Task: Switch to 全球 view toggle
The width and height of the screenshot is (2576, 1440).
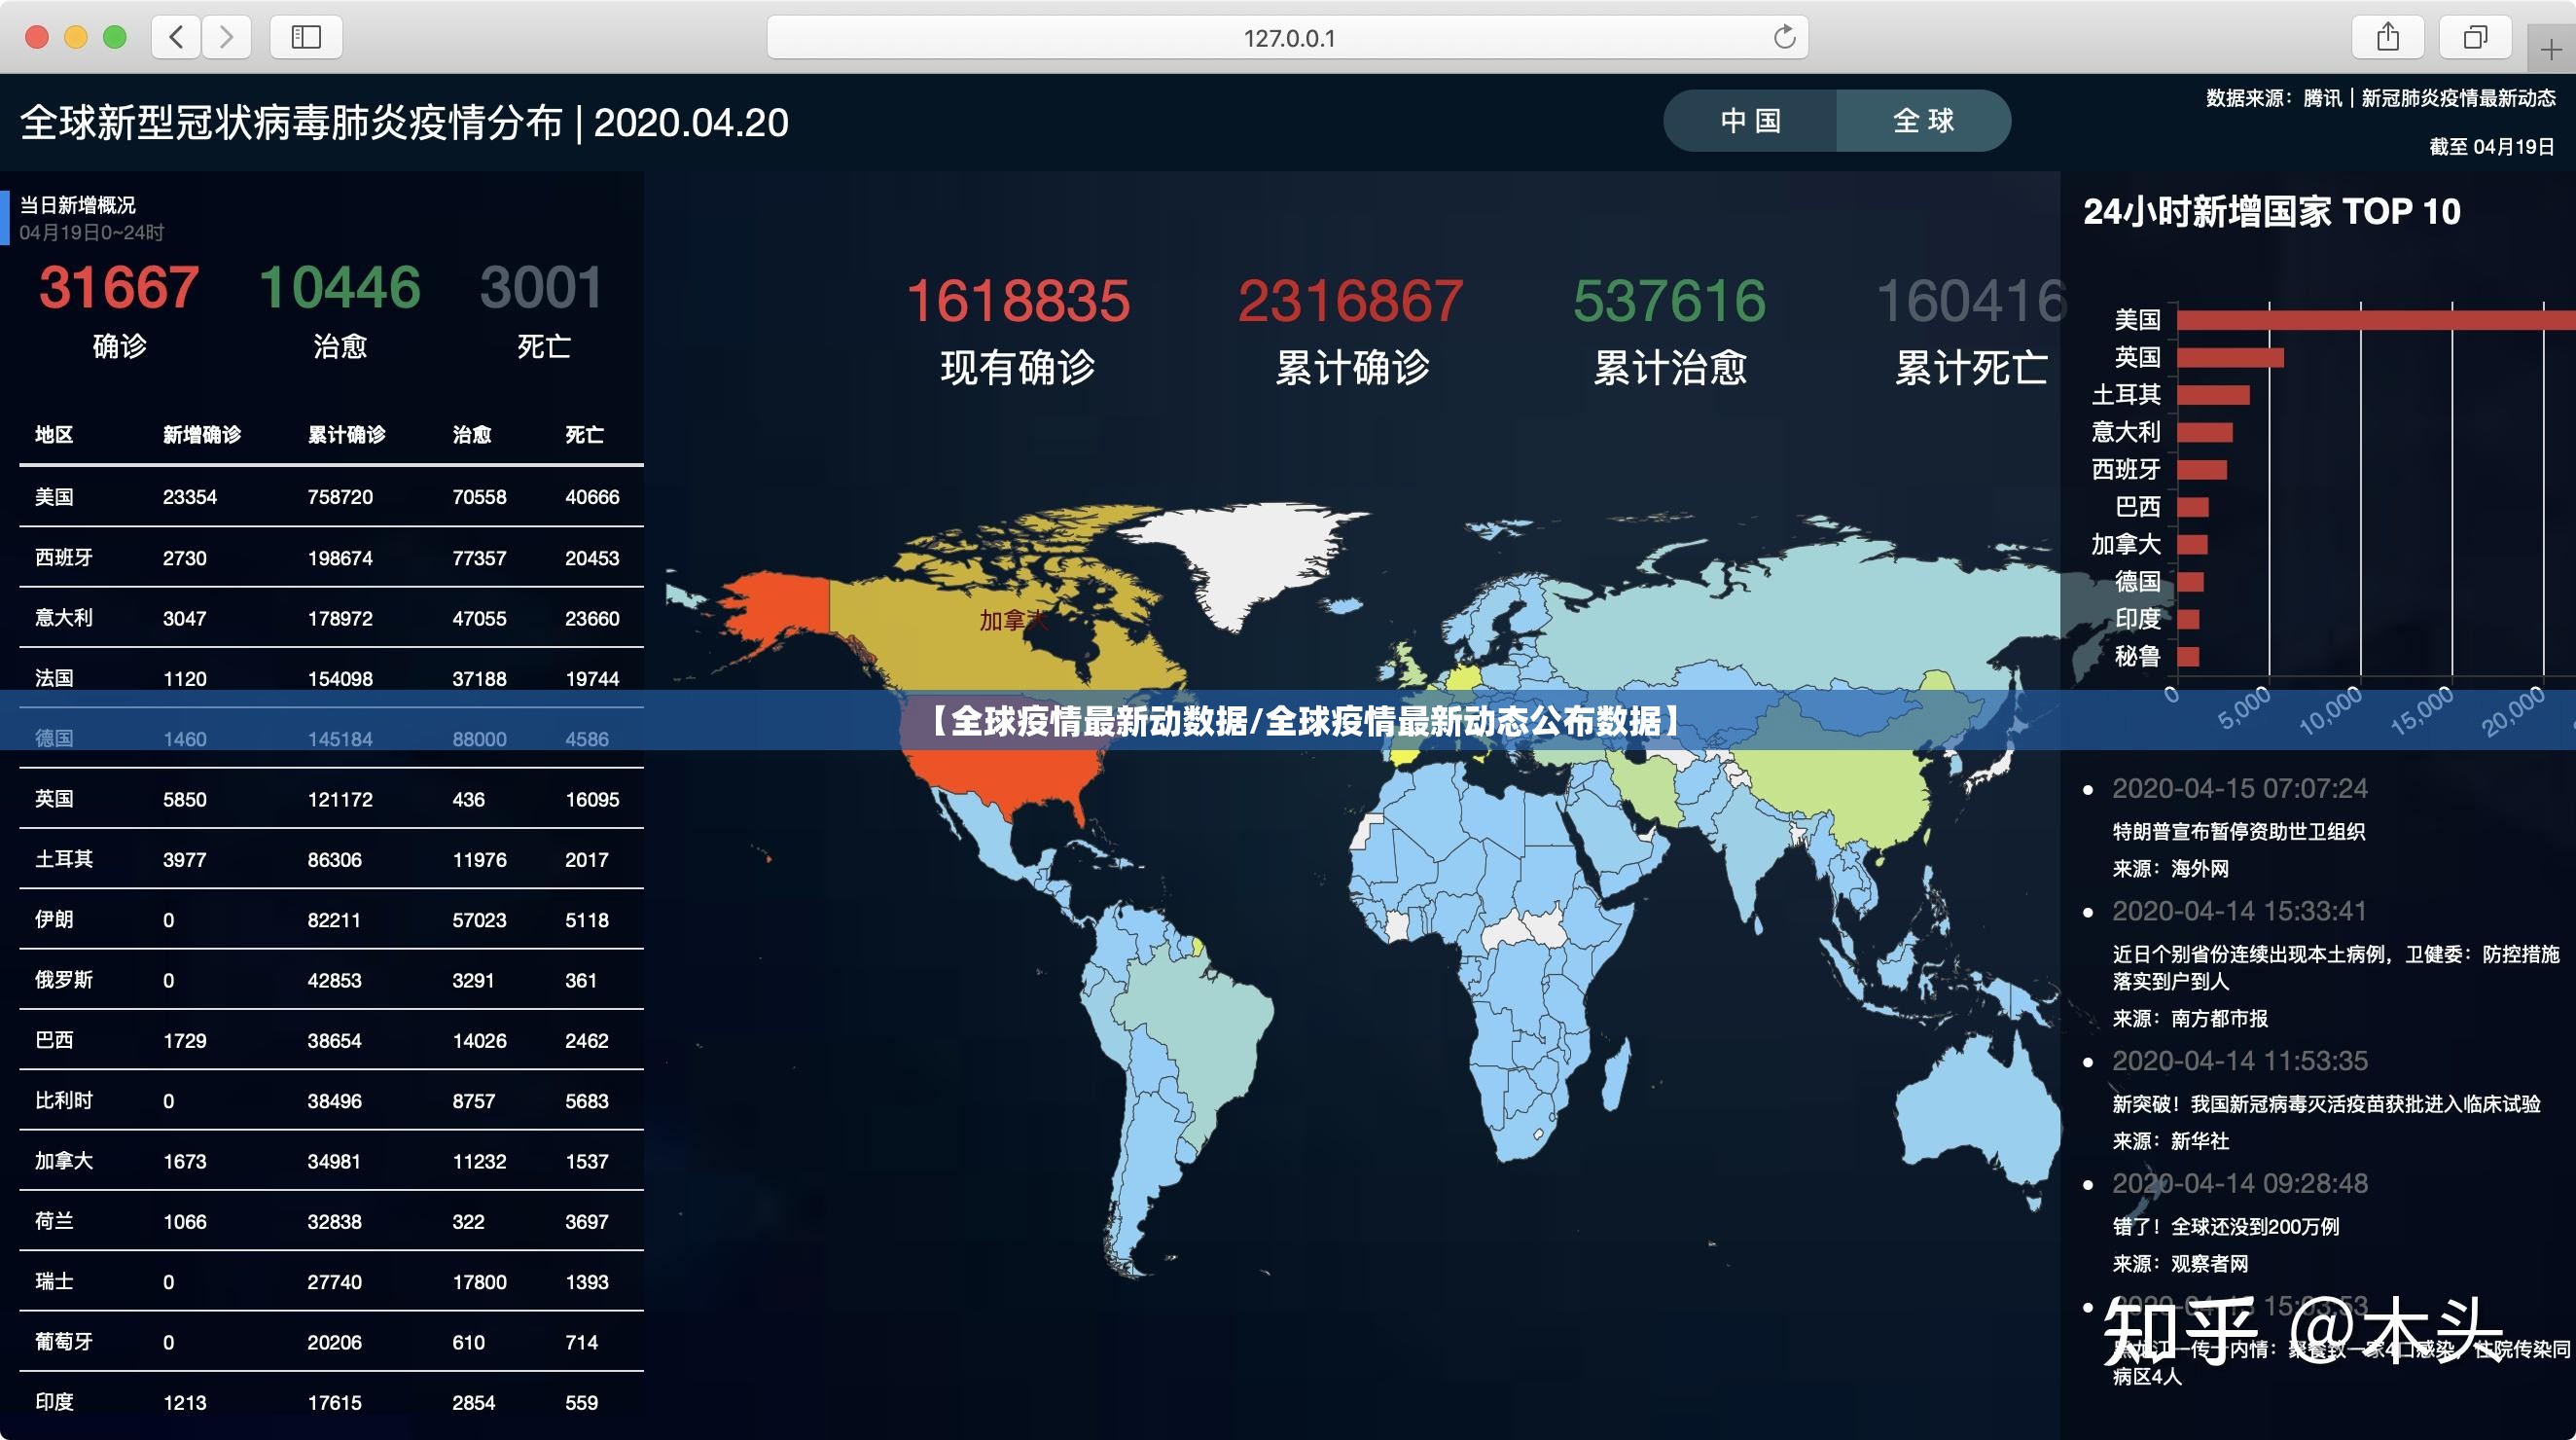Action: click(x=1923, y=121)
